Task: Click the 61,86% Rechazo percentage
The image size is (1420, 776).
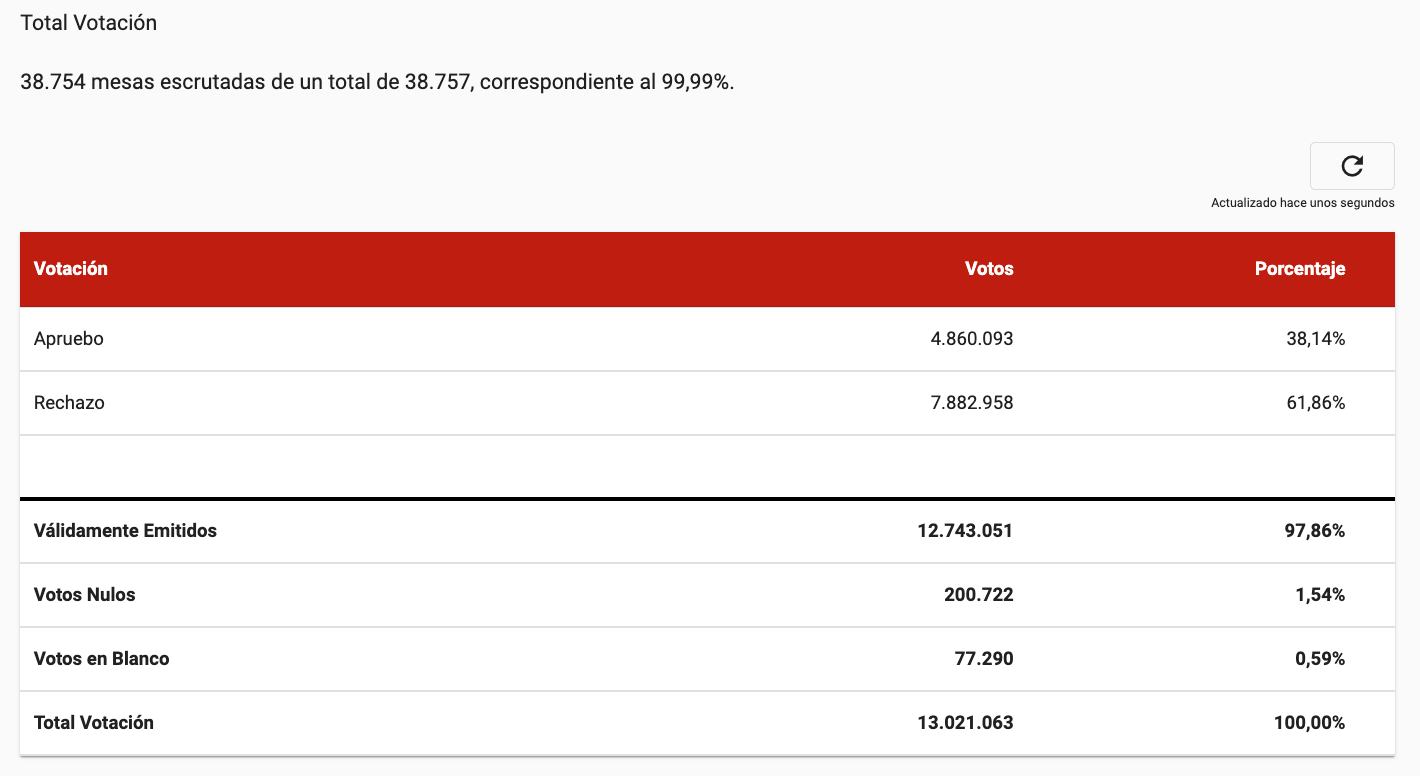Action: coord(1315,403)
